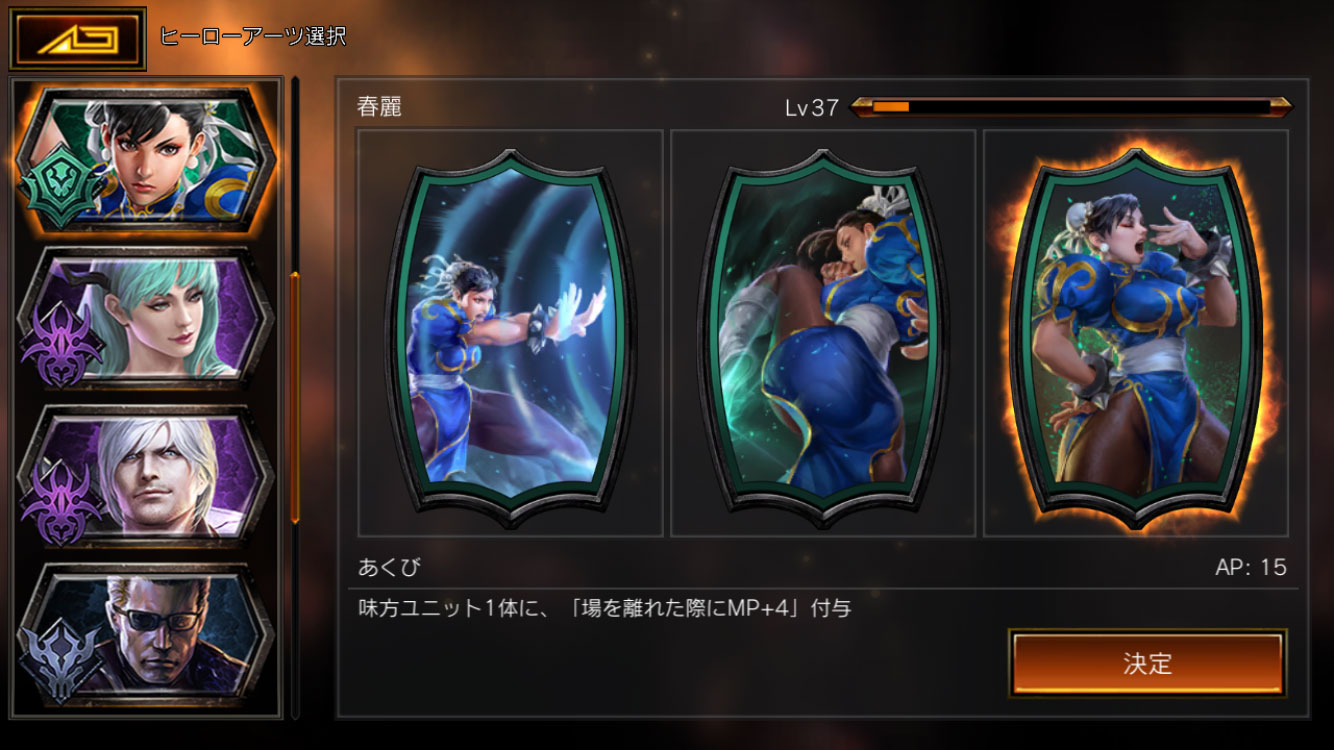This screenshot has width=1334, height=750.
Task: Click the AP: 15 cost label
Action: click(x=1251, y=568)
